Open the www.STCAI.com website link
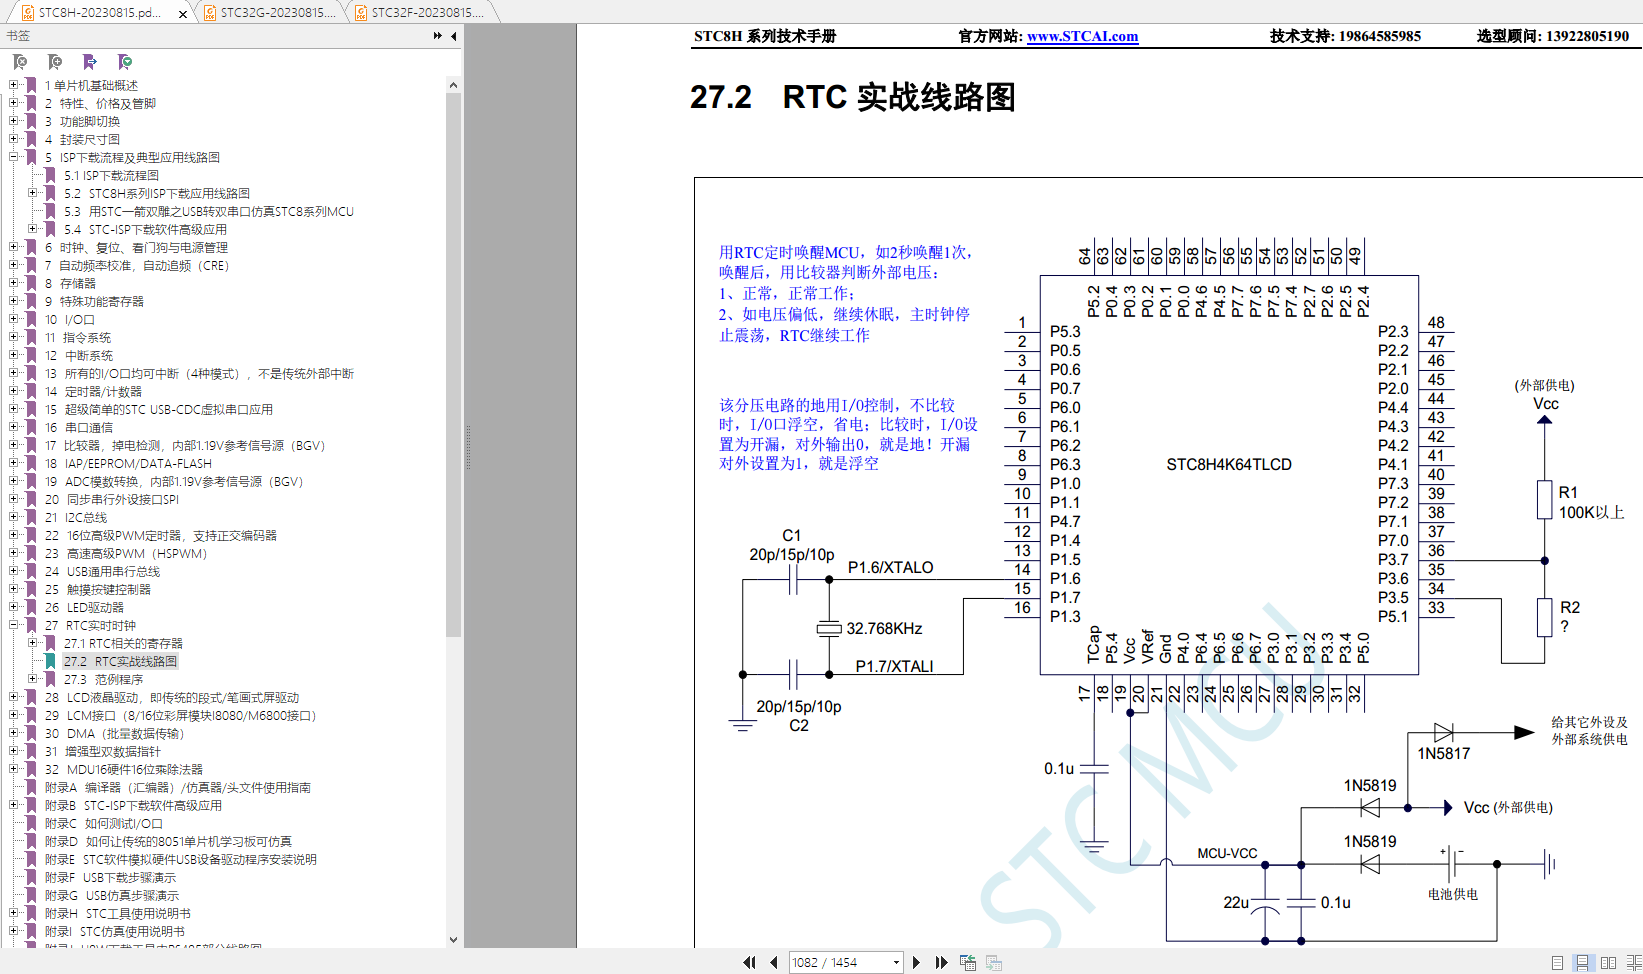Screen dimensions: 1643x974 pyautogui.click(x=1082, y=36)
